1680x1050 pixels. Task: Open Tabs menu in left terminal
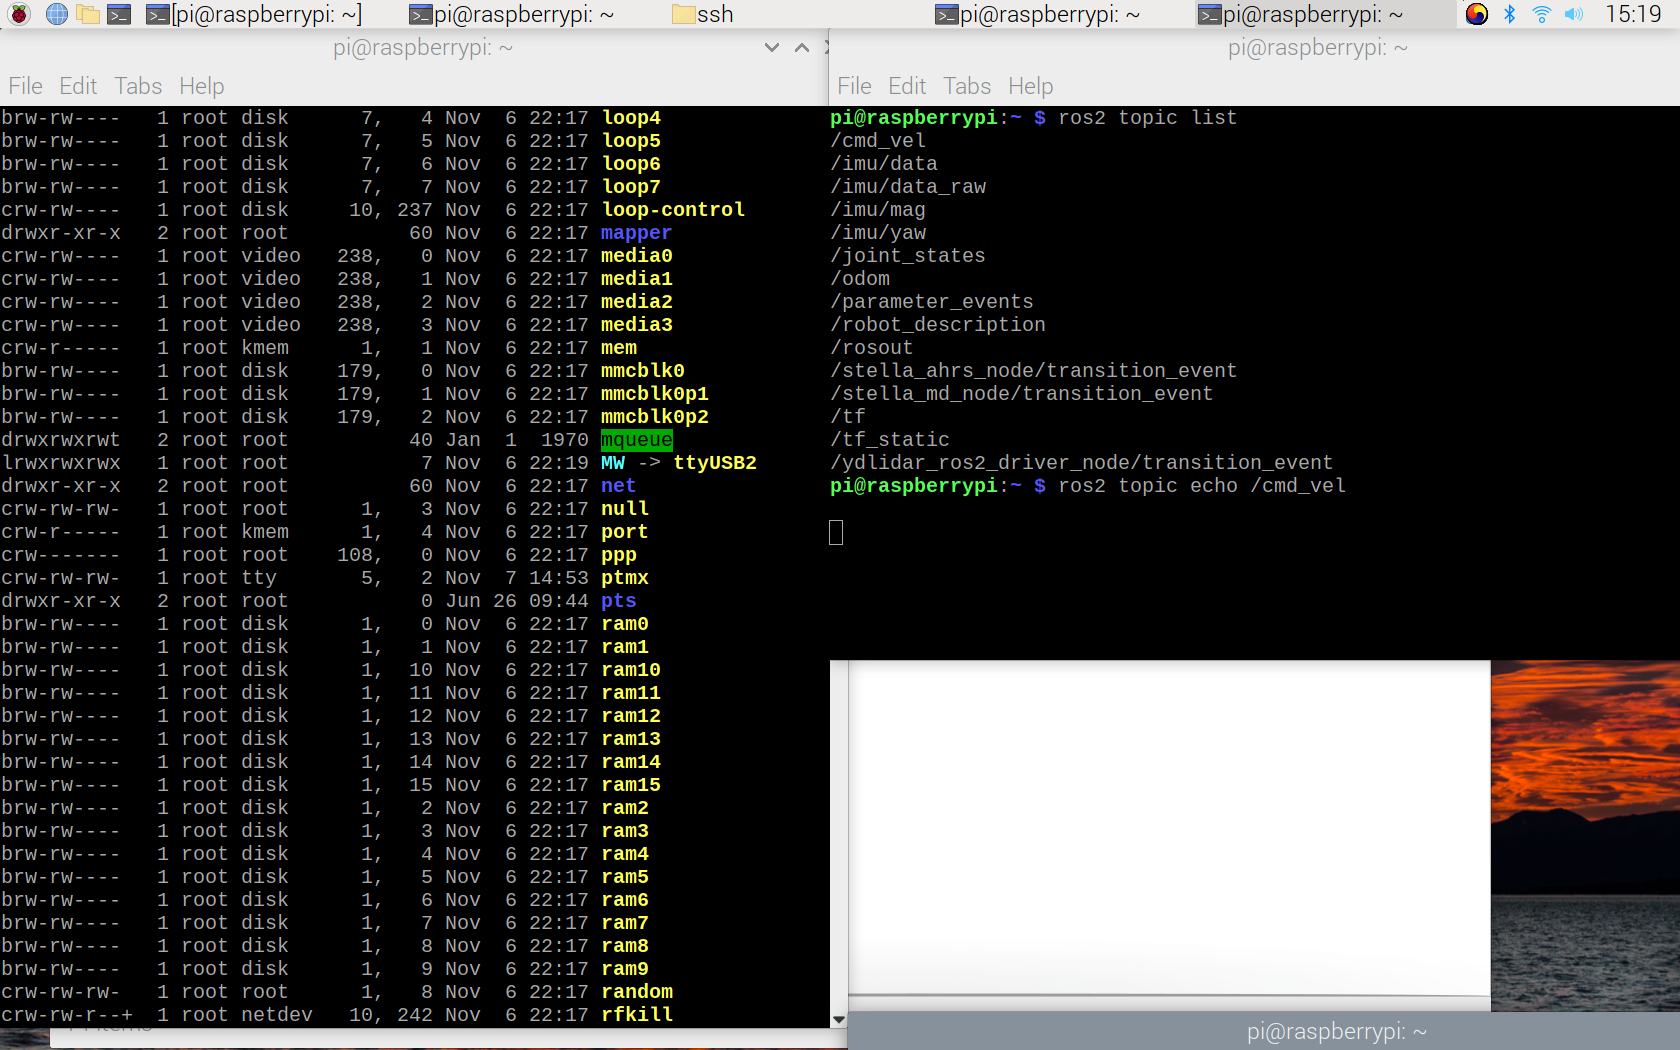pyautogui.click(x=138, y=86)
